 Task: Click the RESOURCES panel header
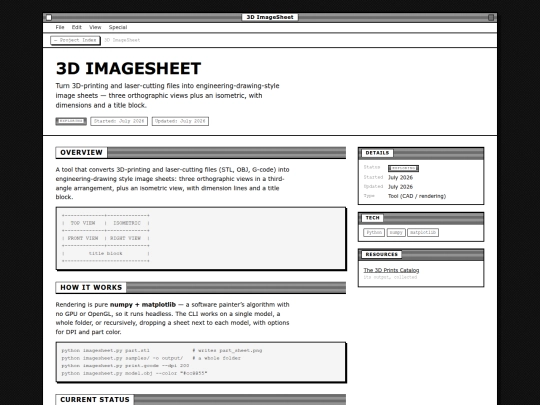(382, 255)
